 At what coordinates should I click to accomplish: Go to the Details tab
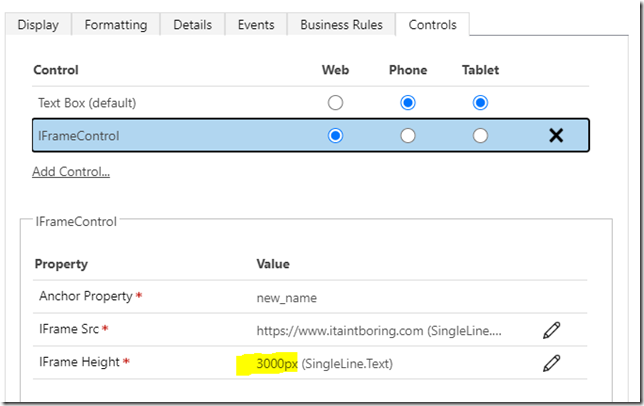pyautogui.click(x=193, y=25)
